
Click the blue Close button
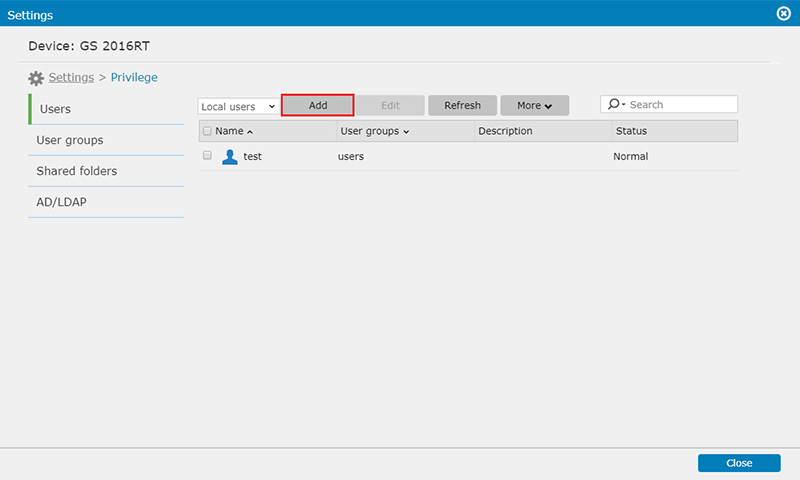coord(739,463)
